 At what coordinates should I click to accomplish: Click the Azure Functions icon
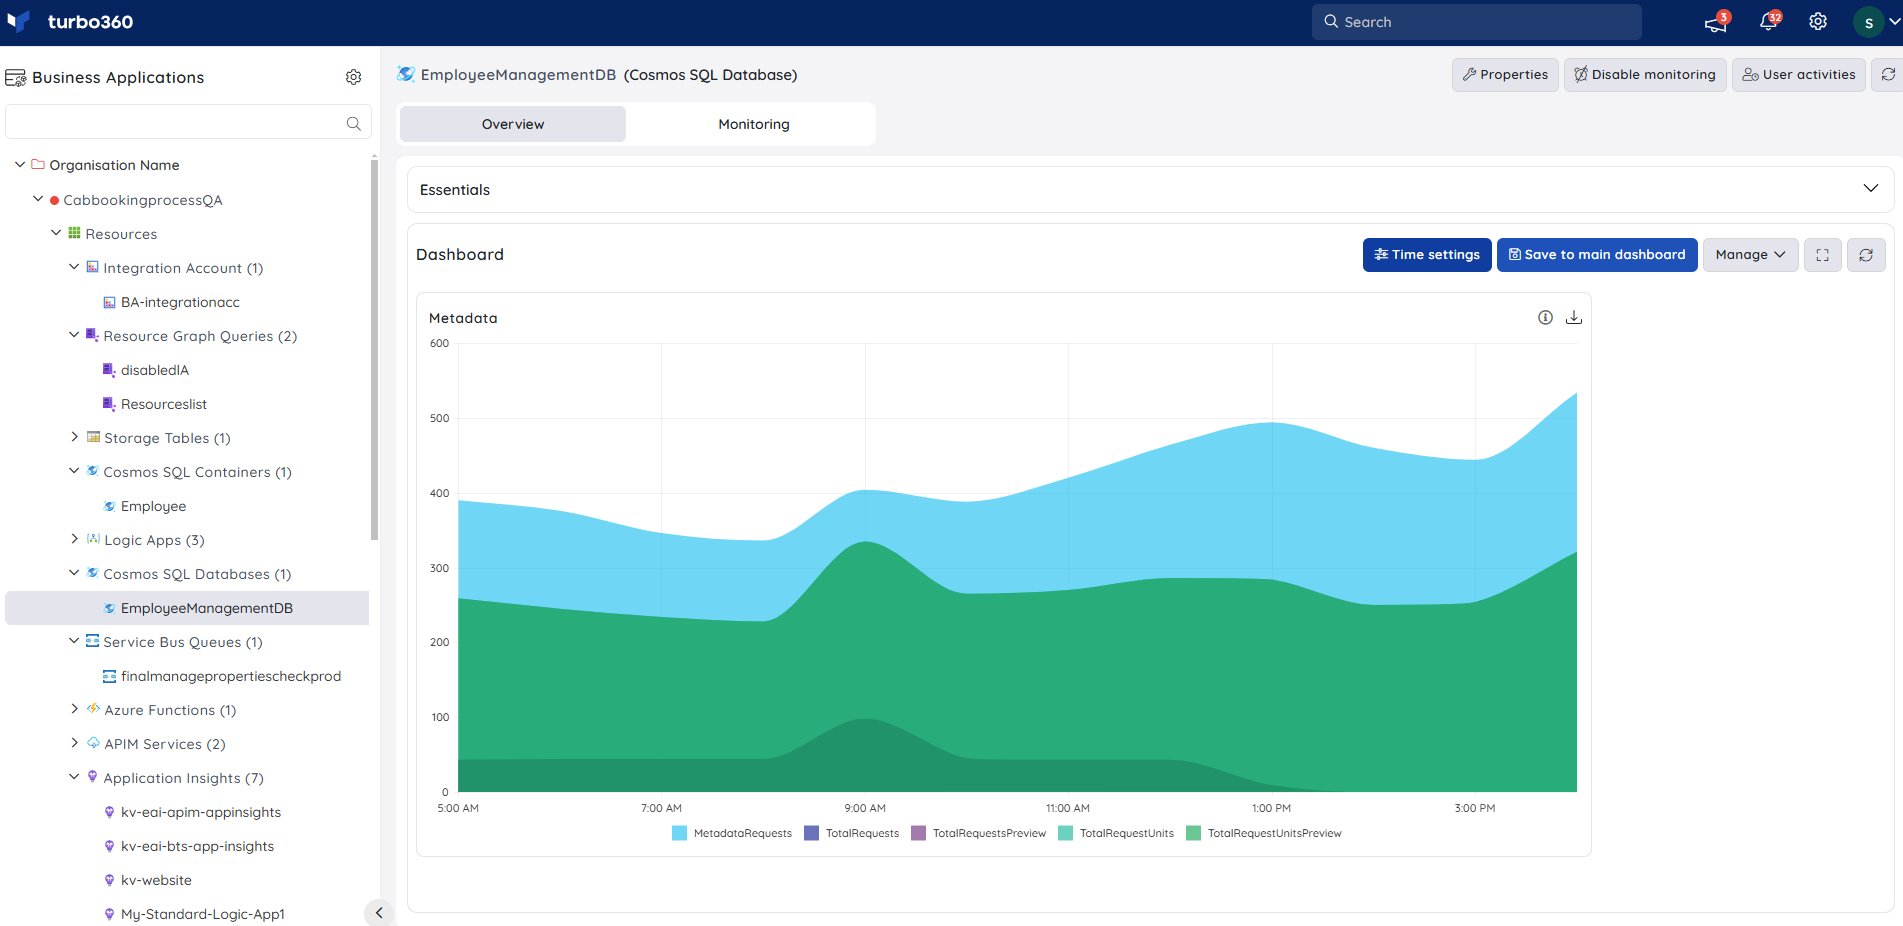[93, 709]
